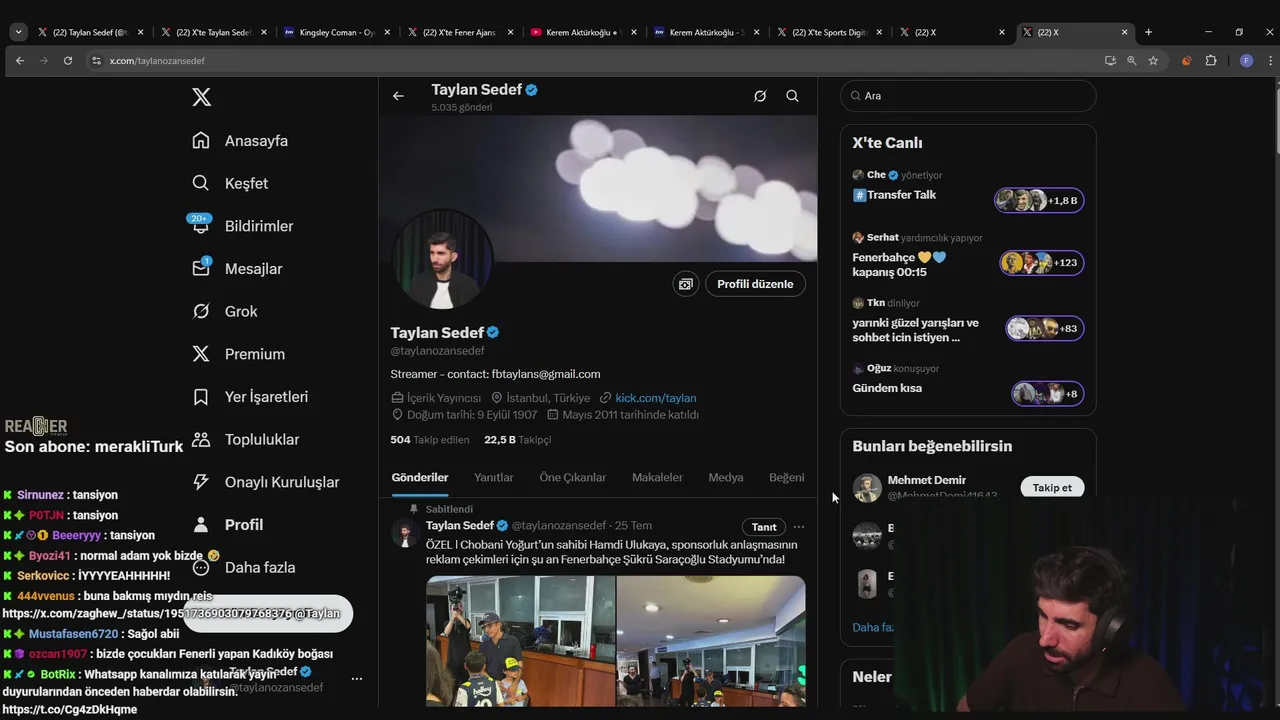This screenshot has height=720, width=1280.
Task: Click Profili düzenle button
Action: (755, 284)
